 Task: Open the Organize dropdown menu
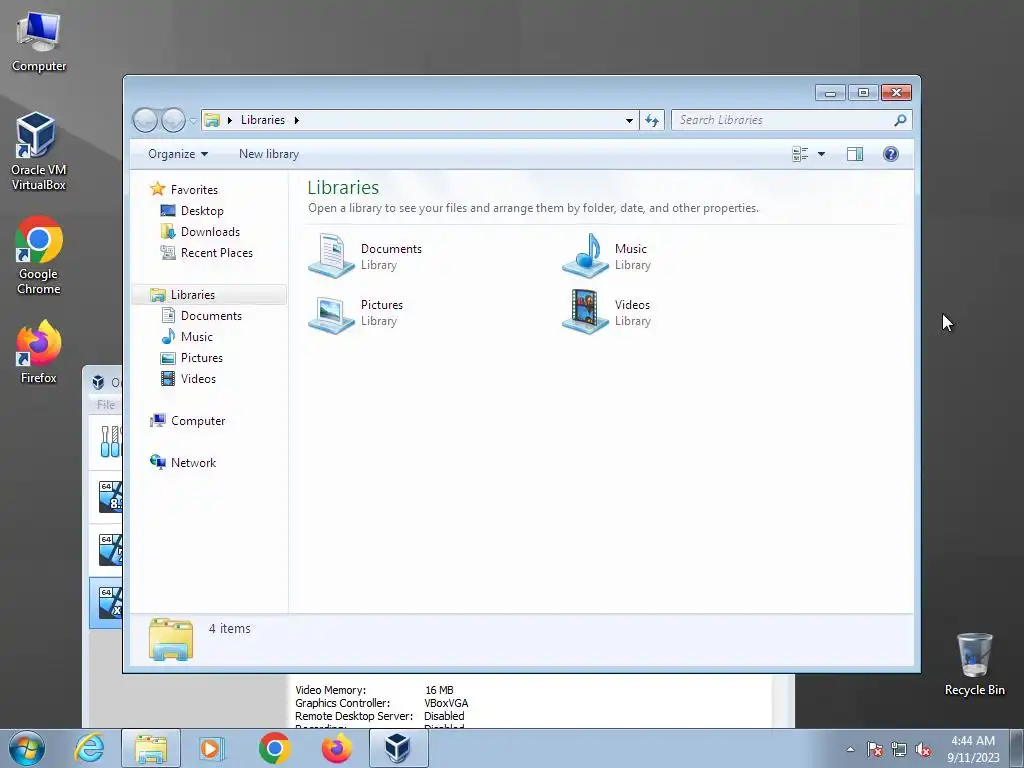(178, 154)
